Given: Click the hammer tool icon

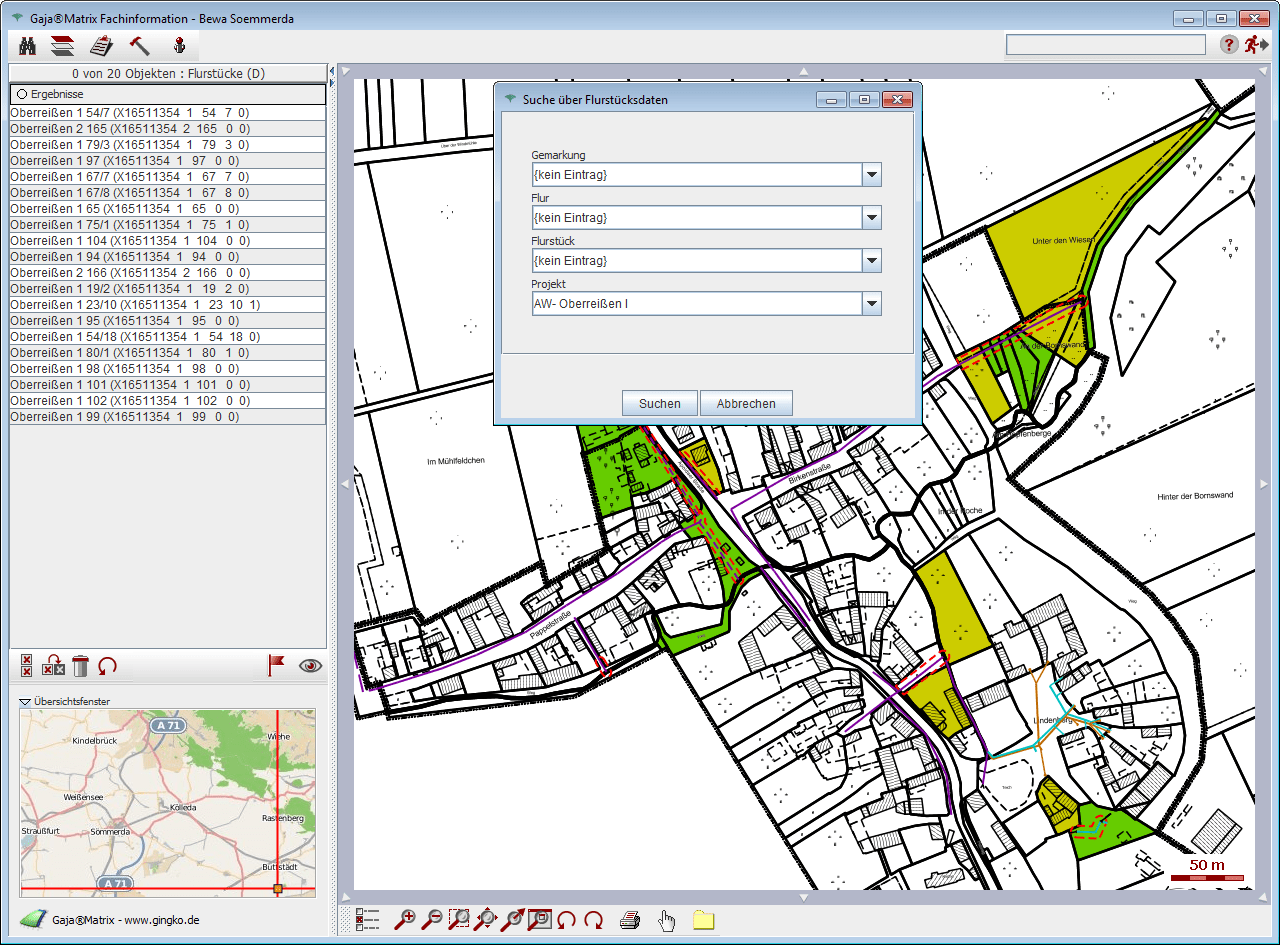Looking at the screenshot, I should point(139,45).
